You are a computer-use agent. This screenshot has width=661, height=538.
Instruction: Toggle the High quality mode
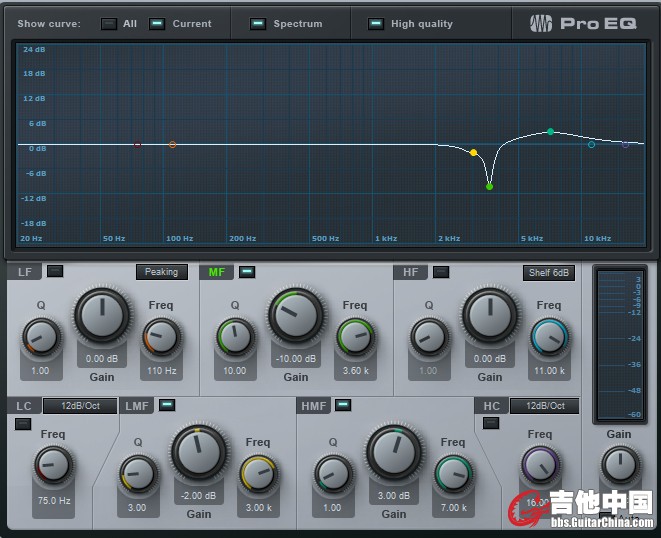375,24
